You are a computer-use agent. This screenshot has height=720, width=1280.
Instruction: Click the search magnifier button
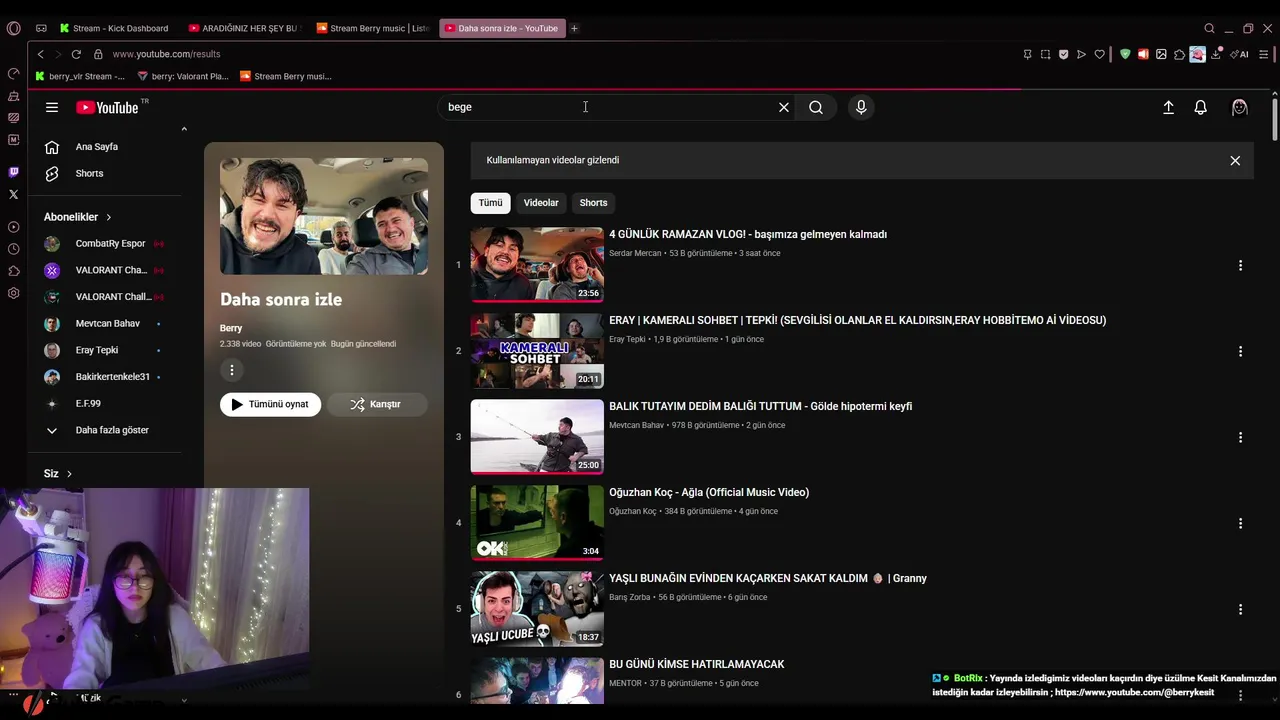tap(816, 107)
